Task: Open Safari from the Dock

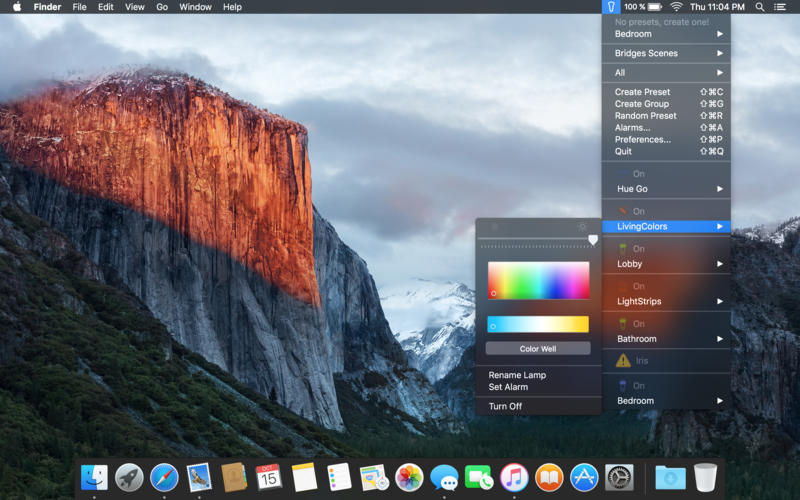Action: pyautogui.click(x=164, y=477)
